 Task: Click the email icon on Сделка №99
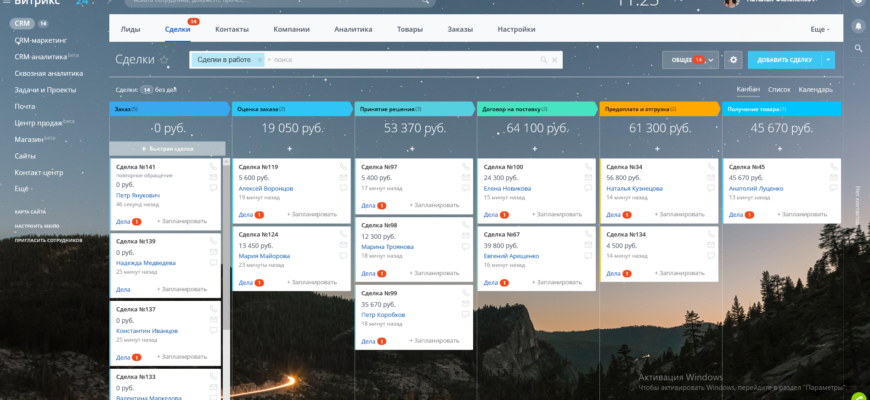tap(466, 303)
